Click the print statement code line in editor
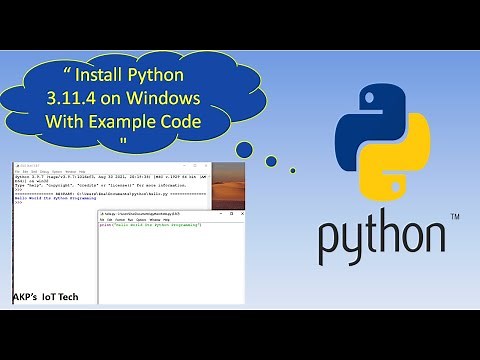Image resolution: width=480 pixels, height=360 pixels. [151, 225]
